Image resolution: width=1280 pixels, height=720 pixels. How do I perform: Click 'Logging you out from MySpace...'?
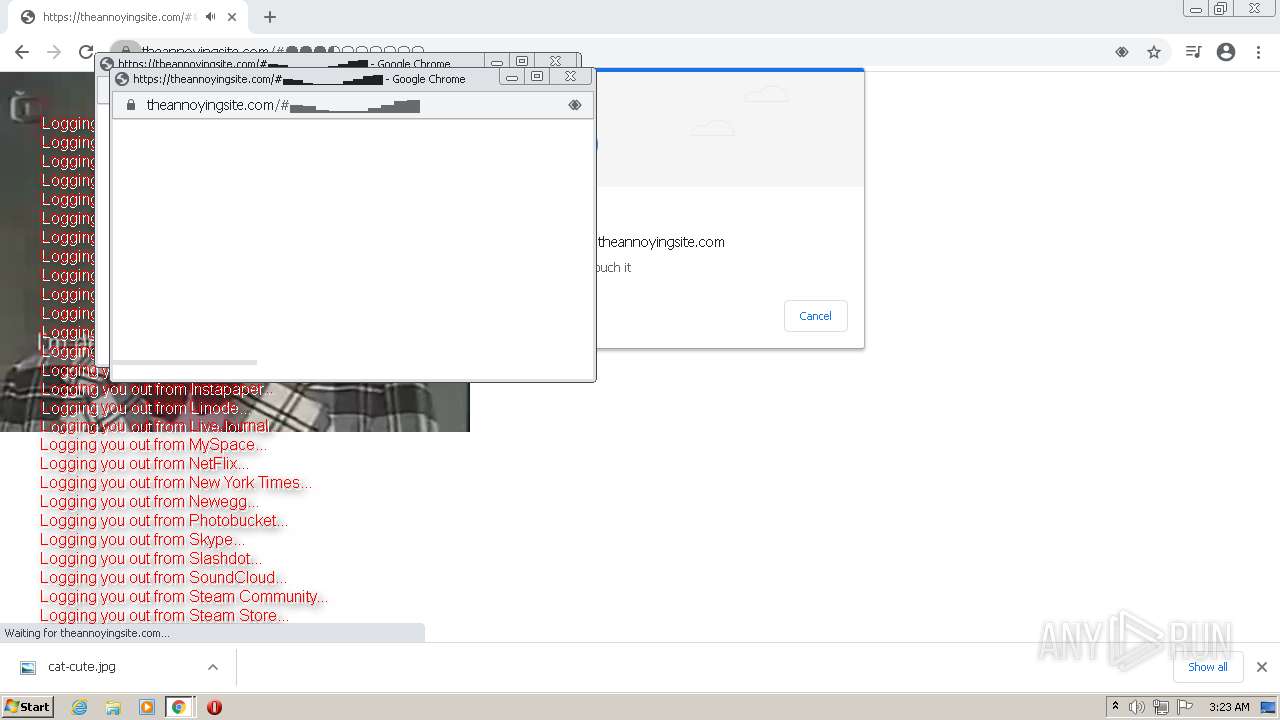pos(153,445)
